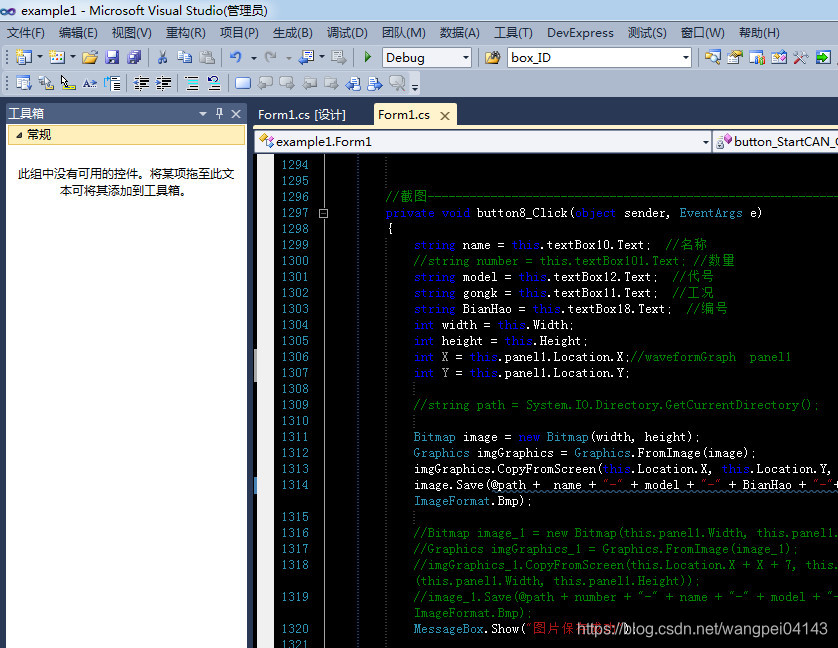Click the Paste clipboard icon
838x648 pixels.
point(207,57)
